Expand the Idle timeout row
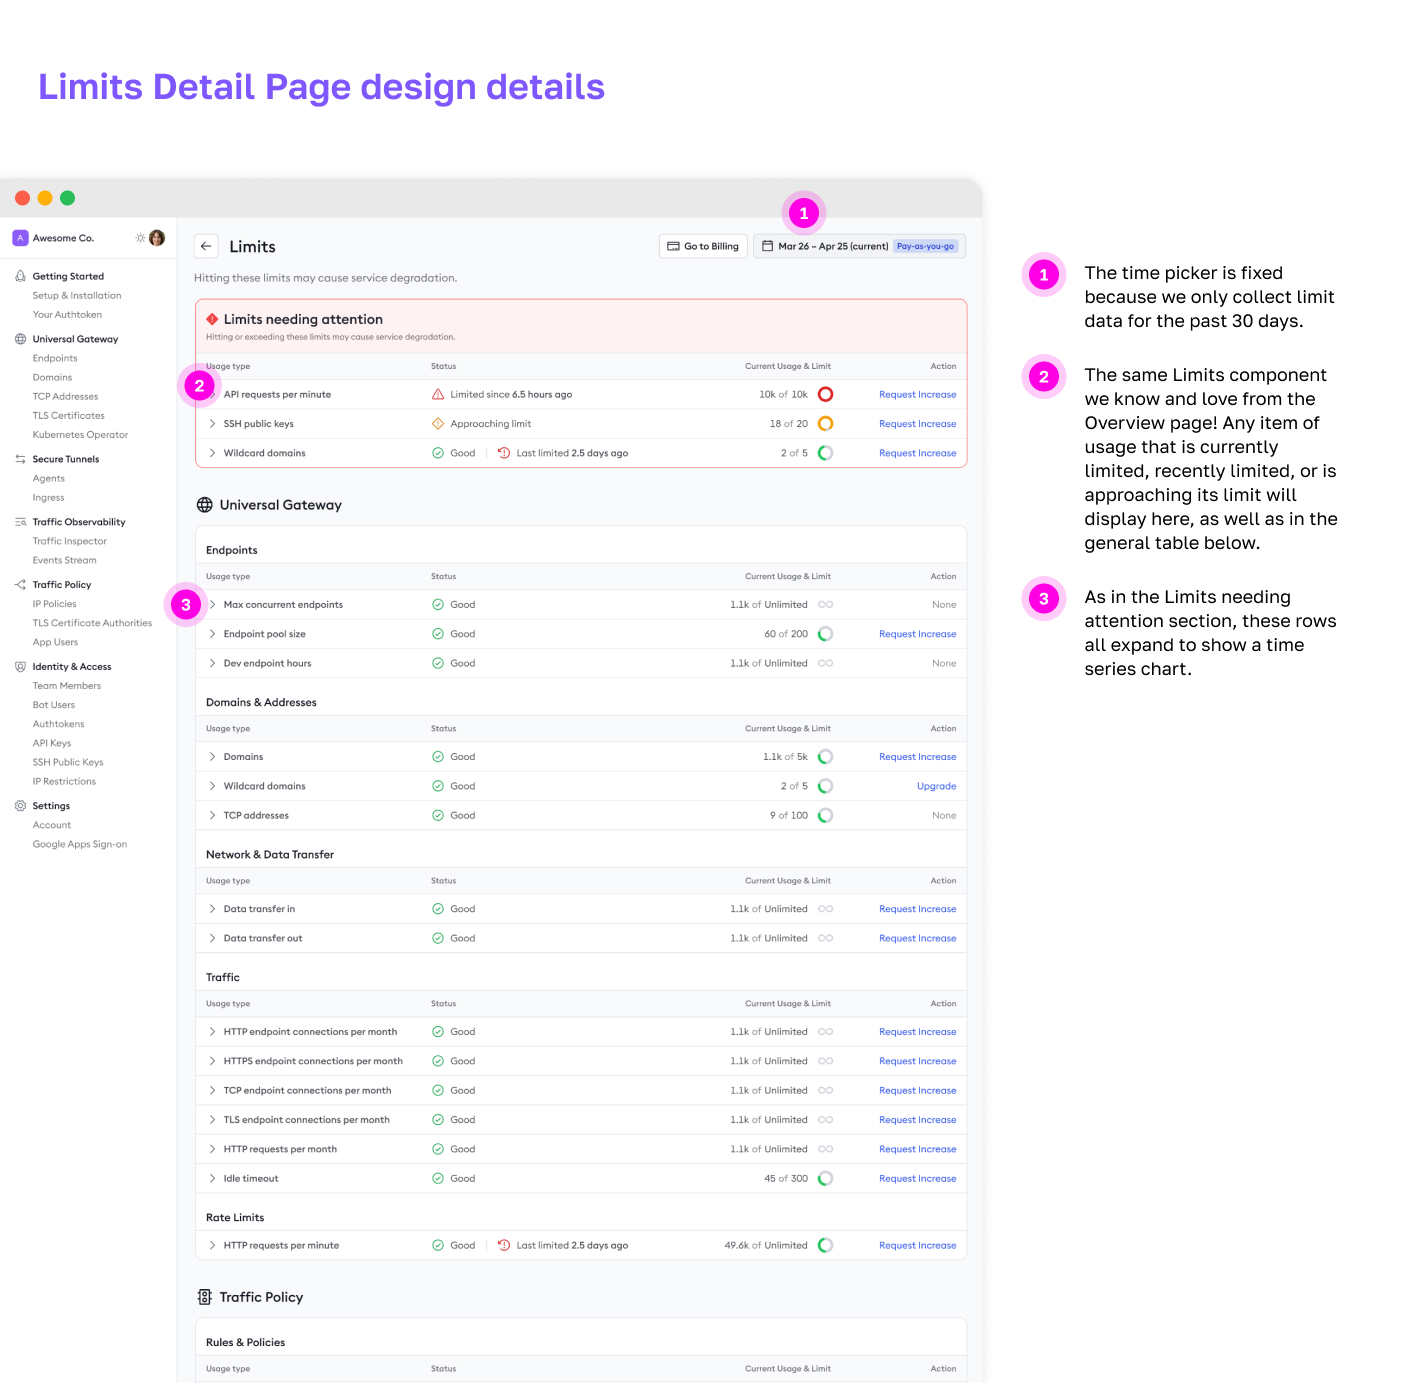Screen dimensions: 1410x1383 pos(212,1179)
